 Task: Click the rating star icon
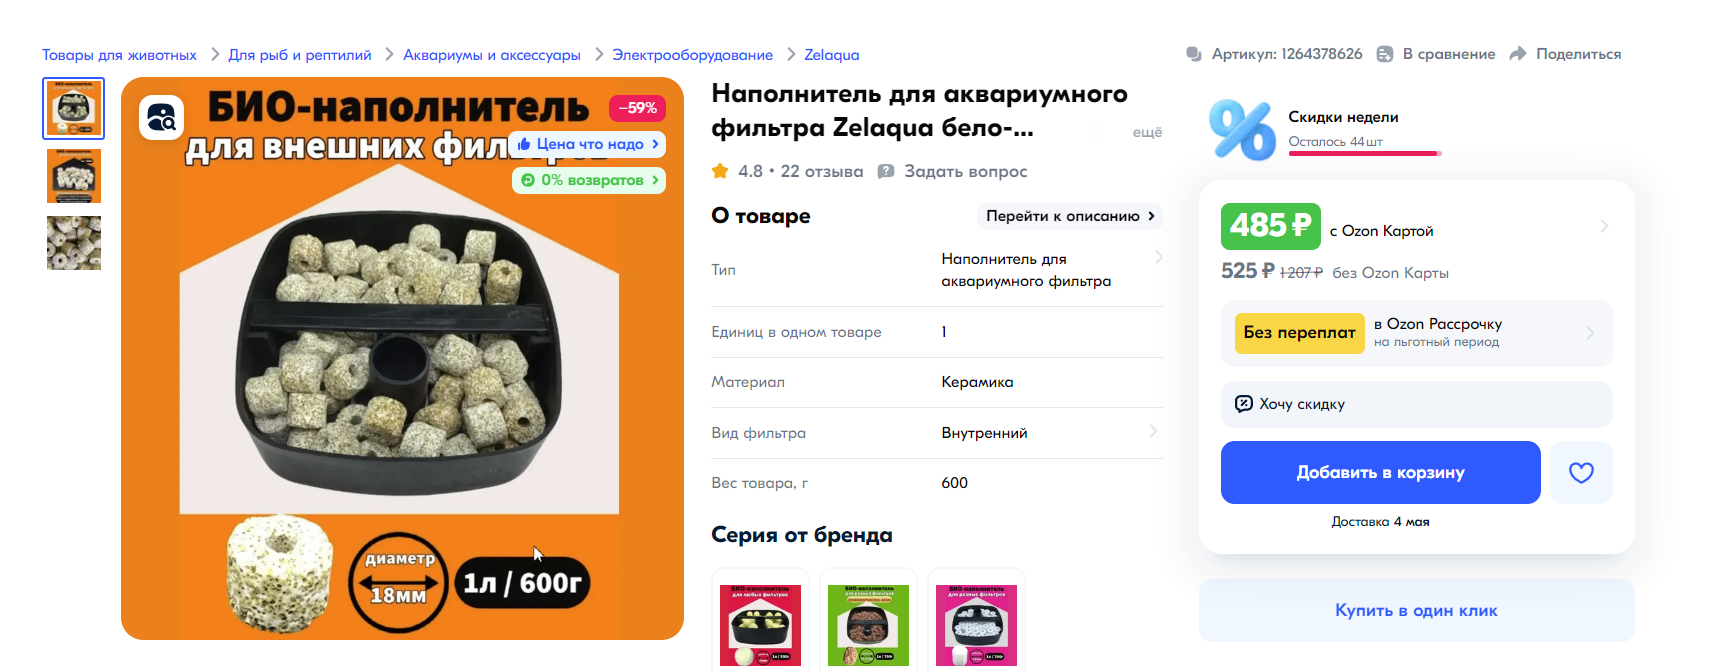click(720, 171)
